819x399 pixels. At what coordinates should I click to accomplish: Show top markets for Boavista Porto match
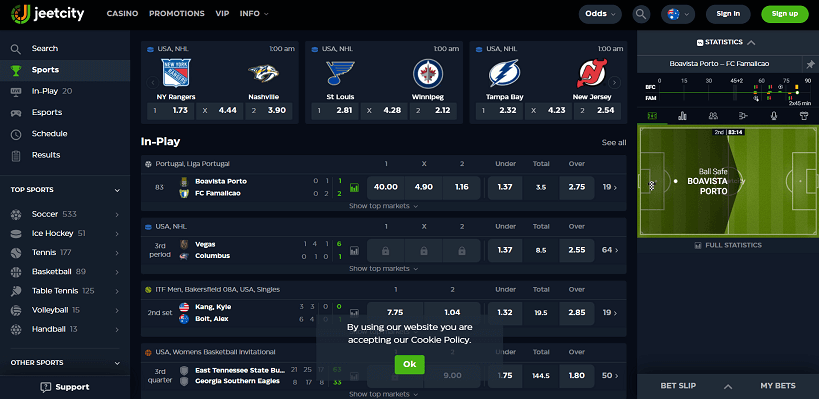[x=383, y=206]
